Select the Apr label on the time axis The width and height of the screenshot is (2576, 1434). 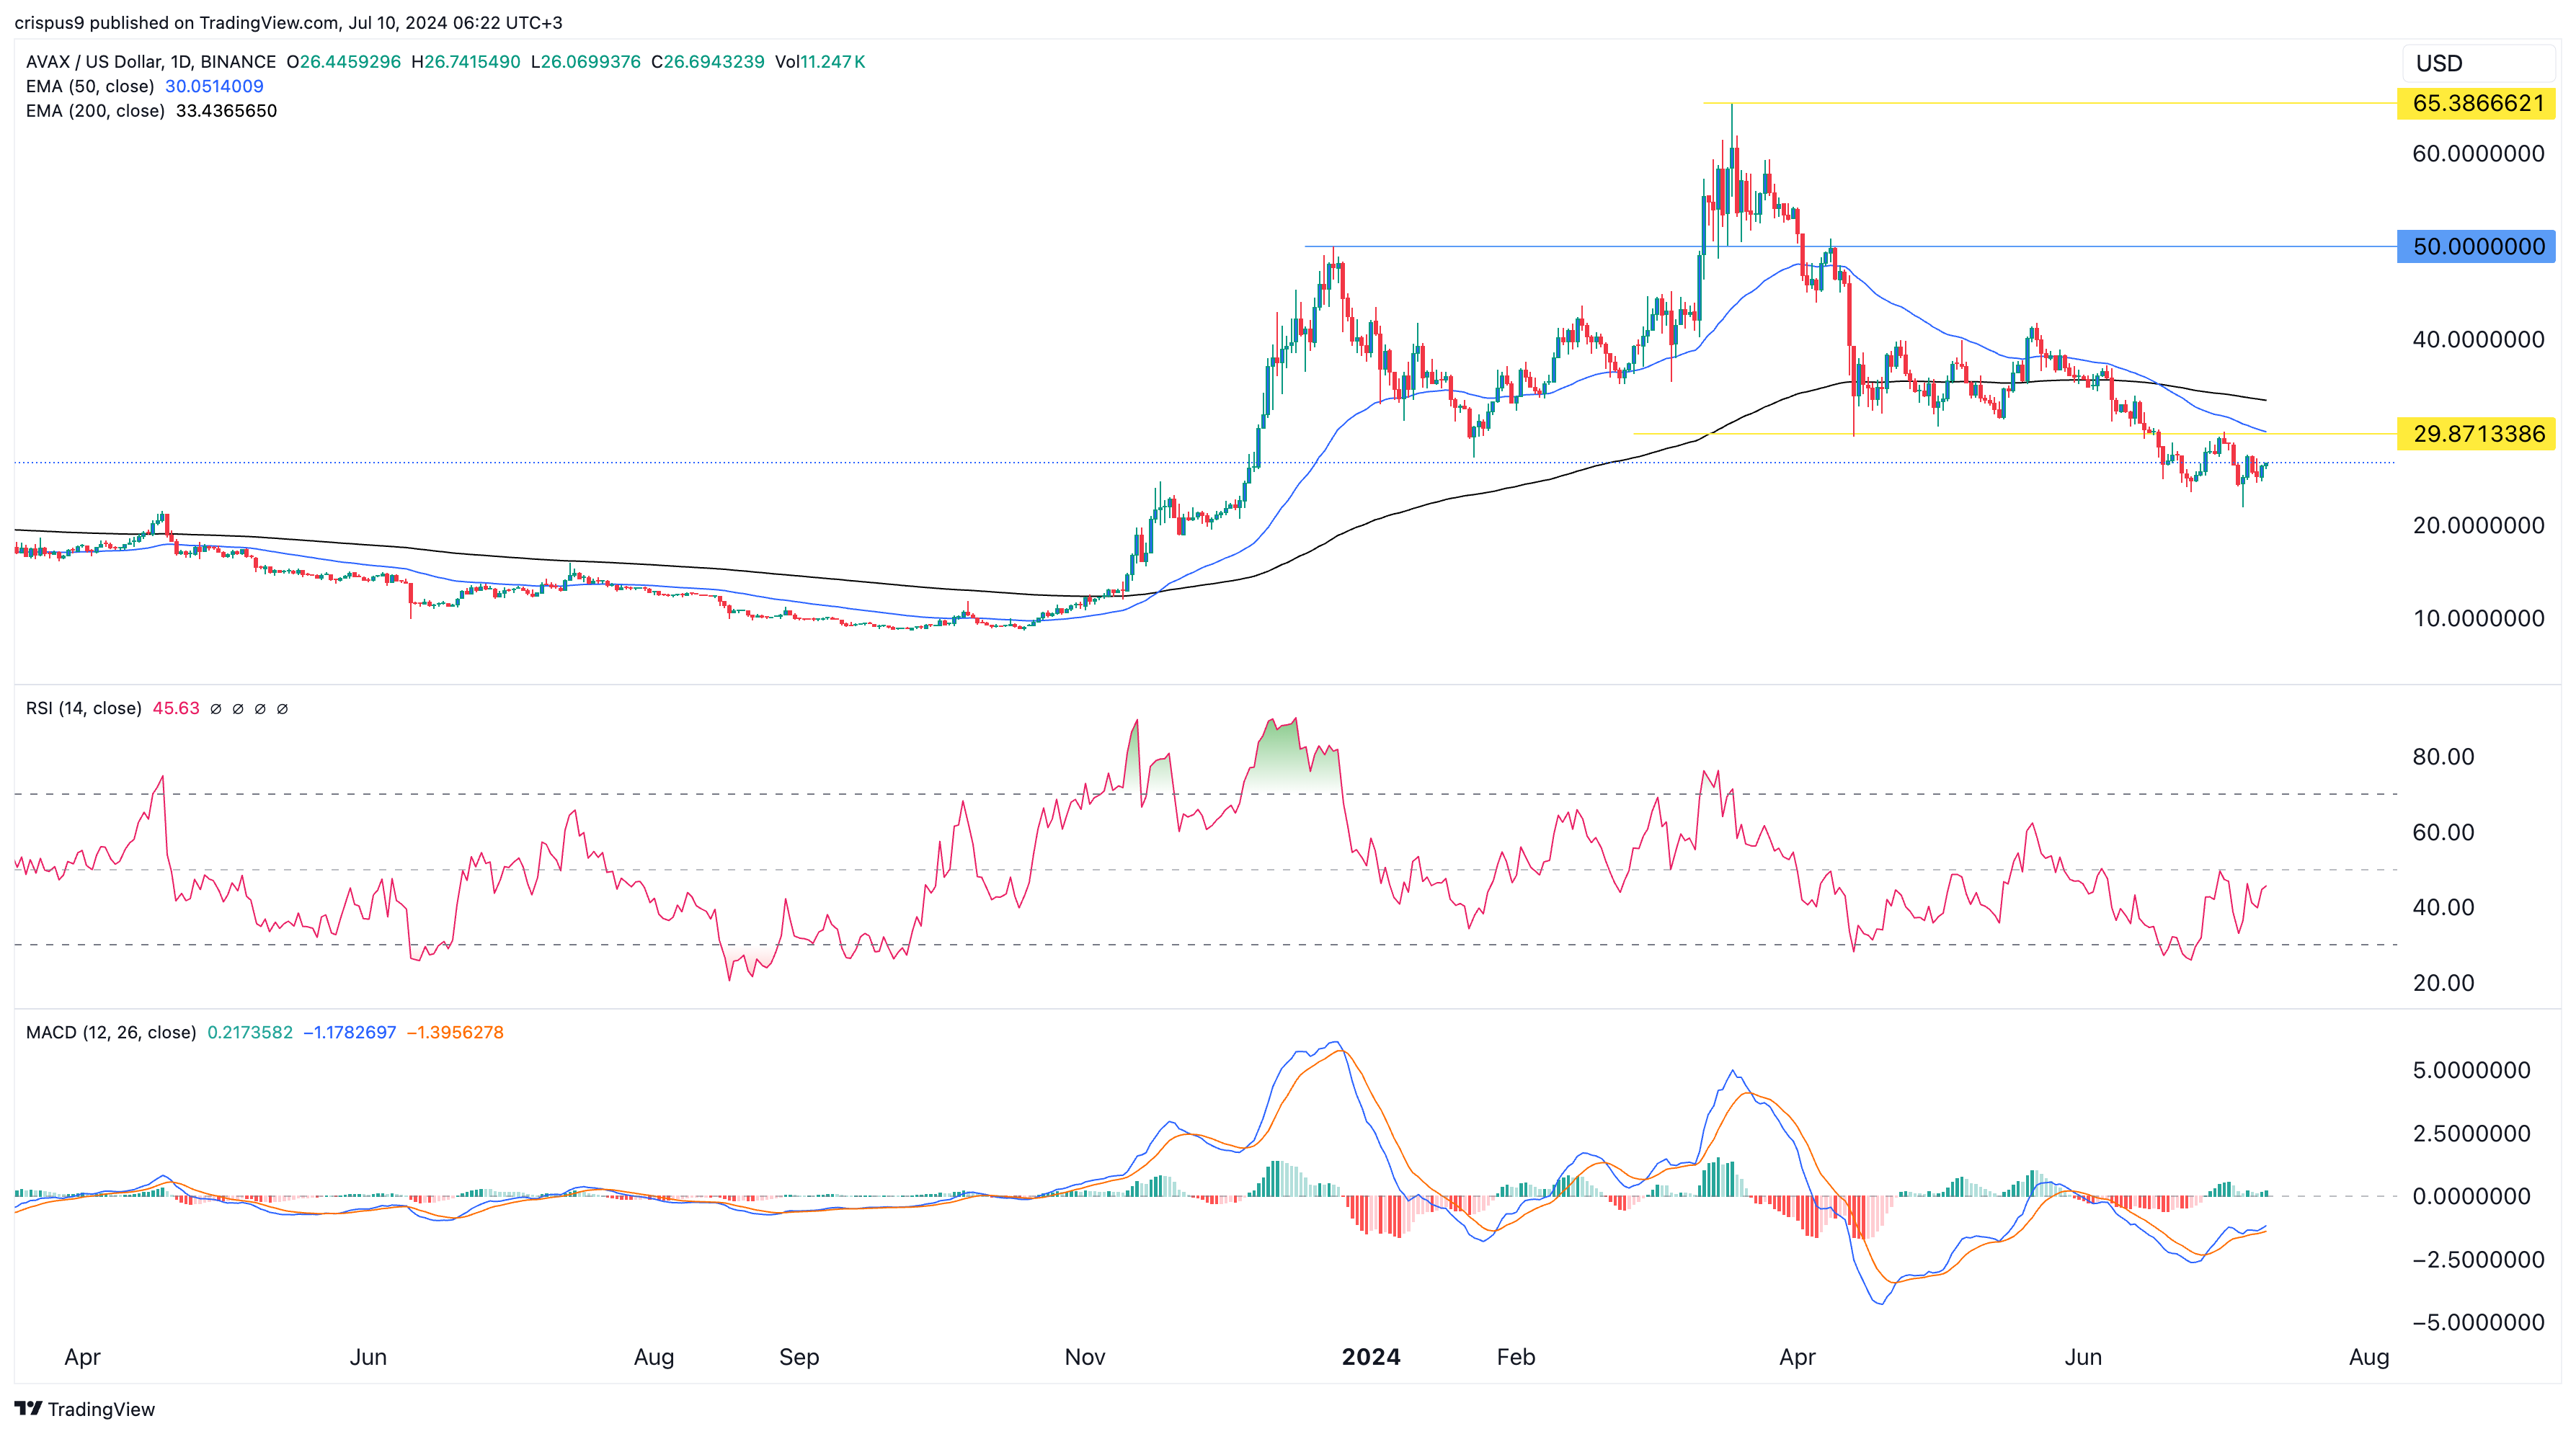coord(83,1357)
